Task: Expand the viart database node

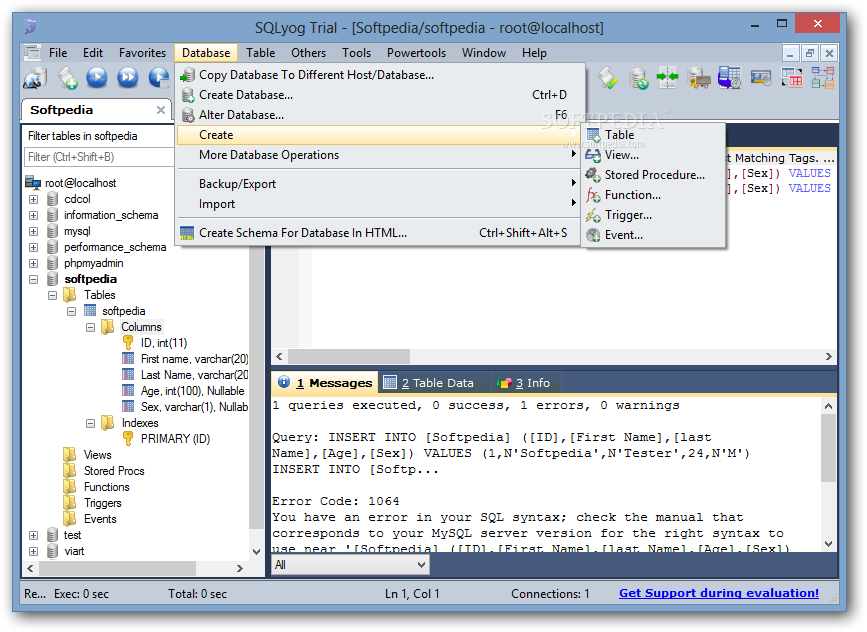Action: click(x=34, y=551)
